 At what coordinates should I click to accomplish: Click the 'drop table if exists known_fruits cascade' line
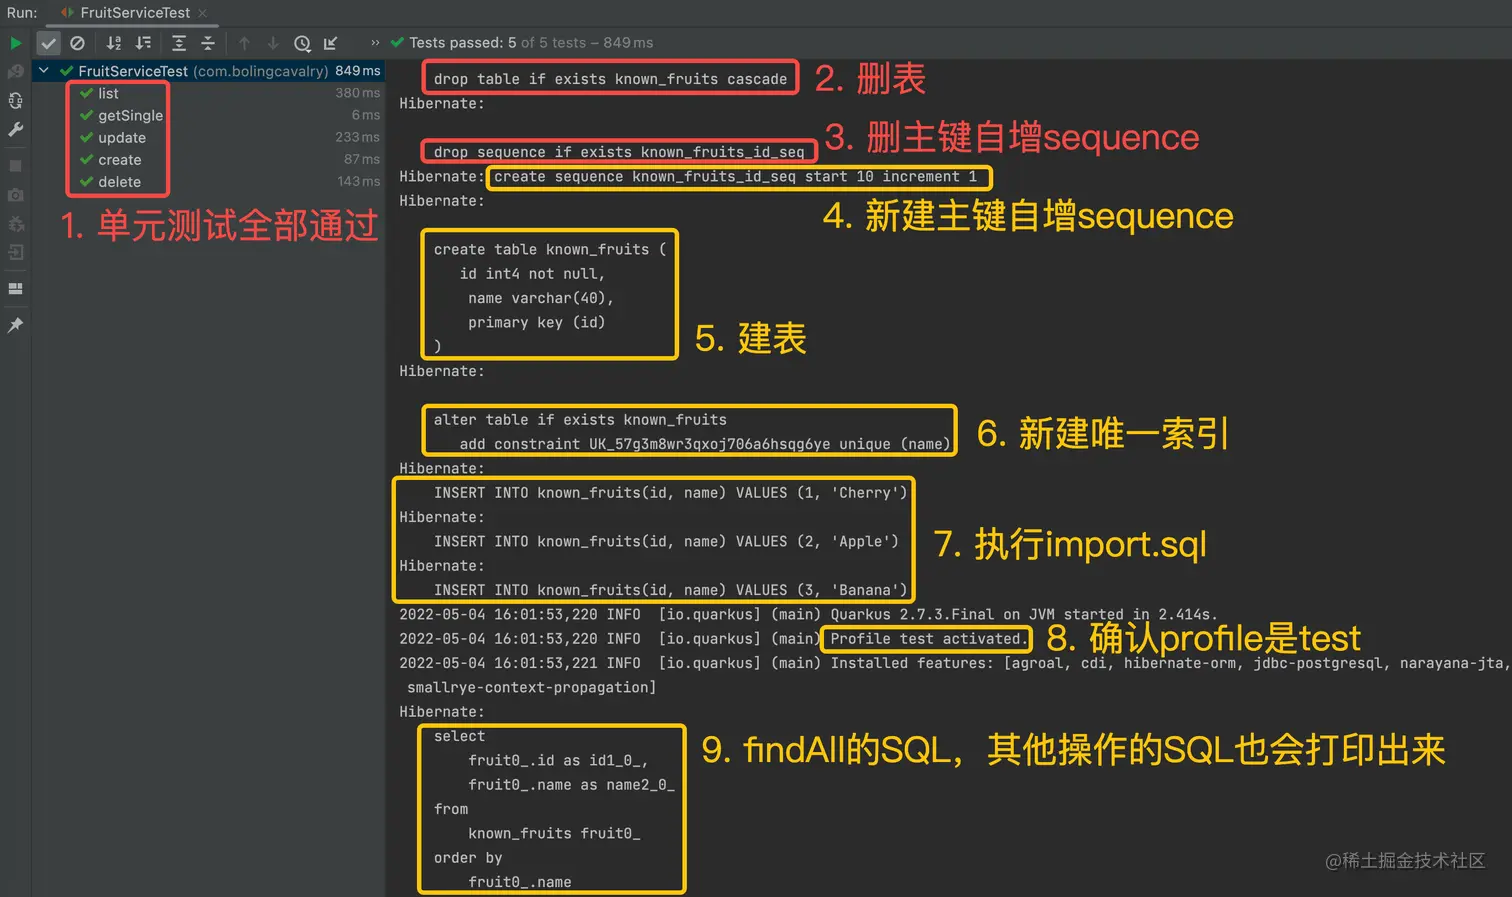click(610, 79)
